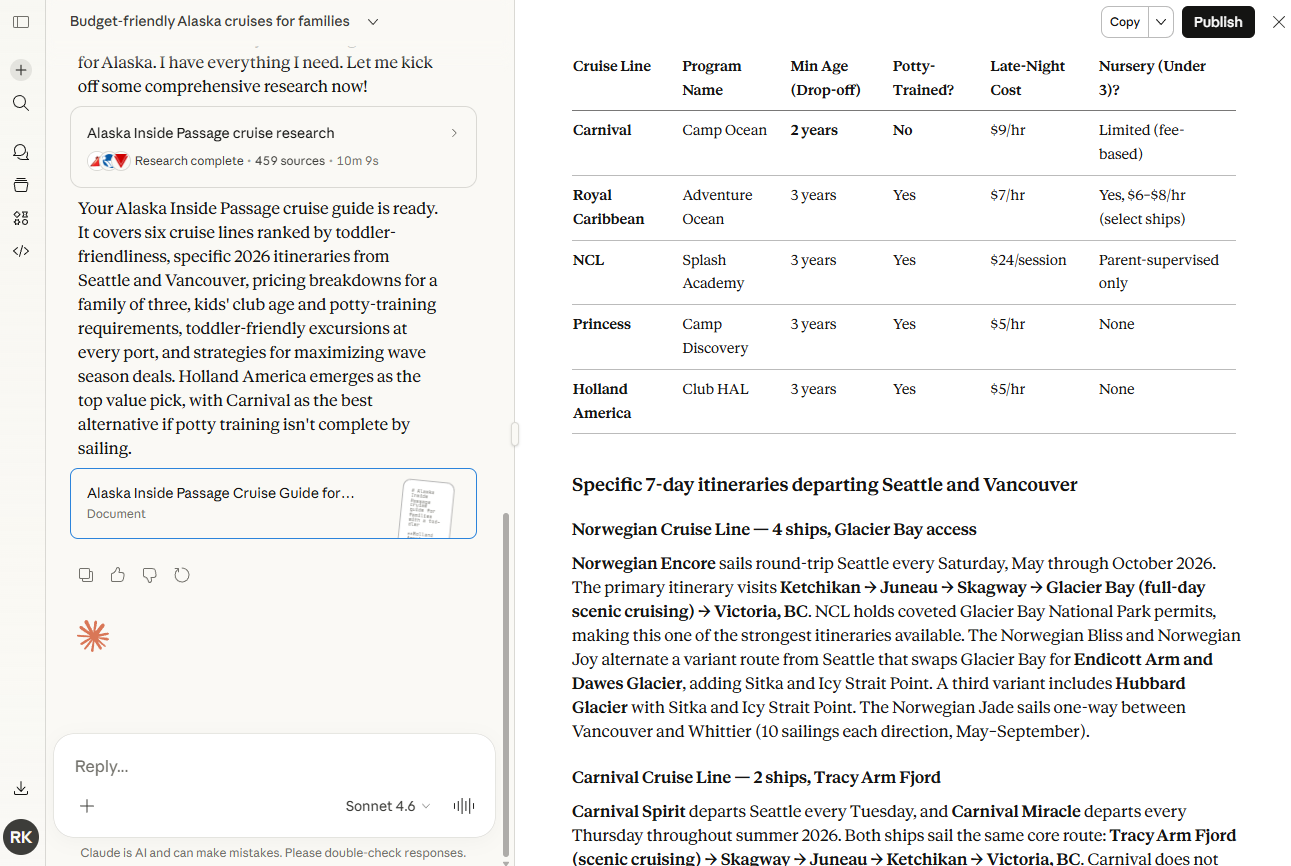Open the Code icon in sidebar

coord(21,251)
